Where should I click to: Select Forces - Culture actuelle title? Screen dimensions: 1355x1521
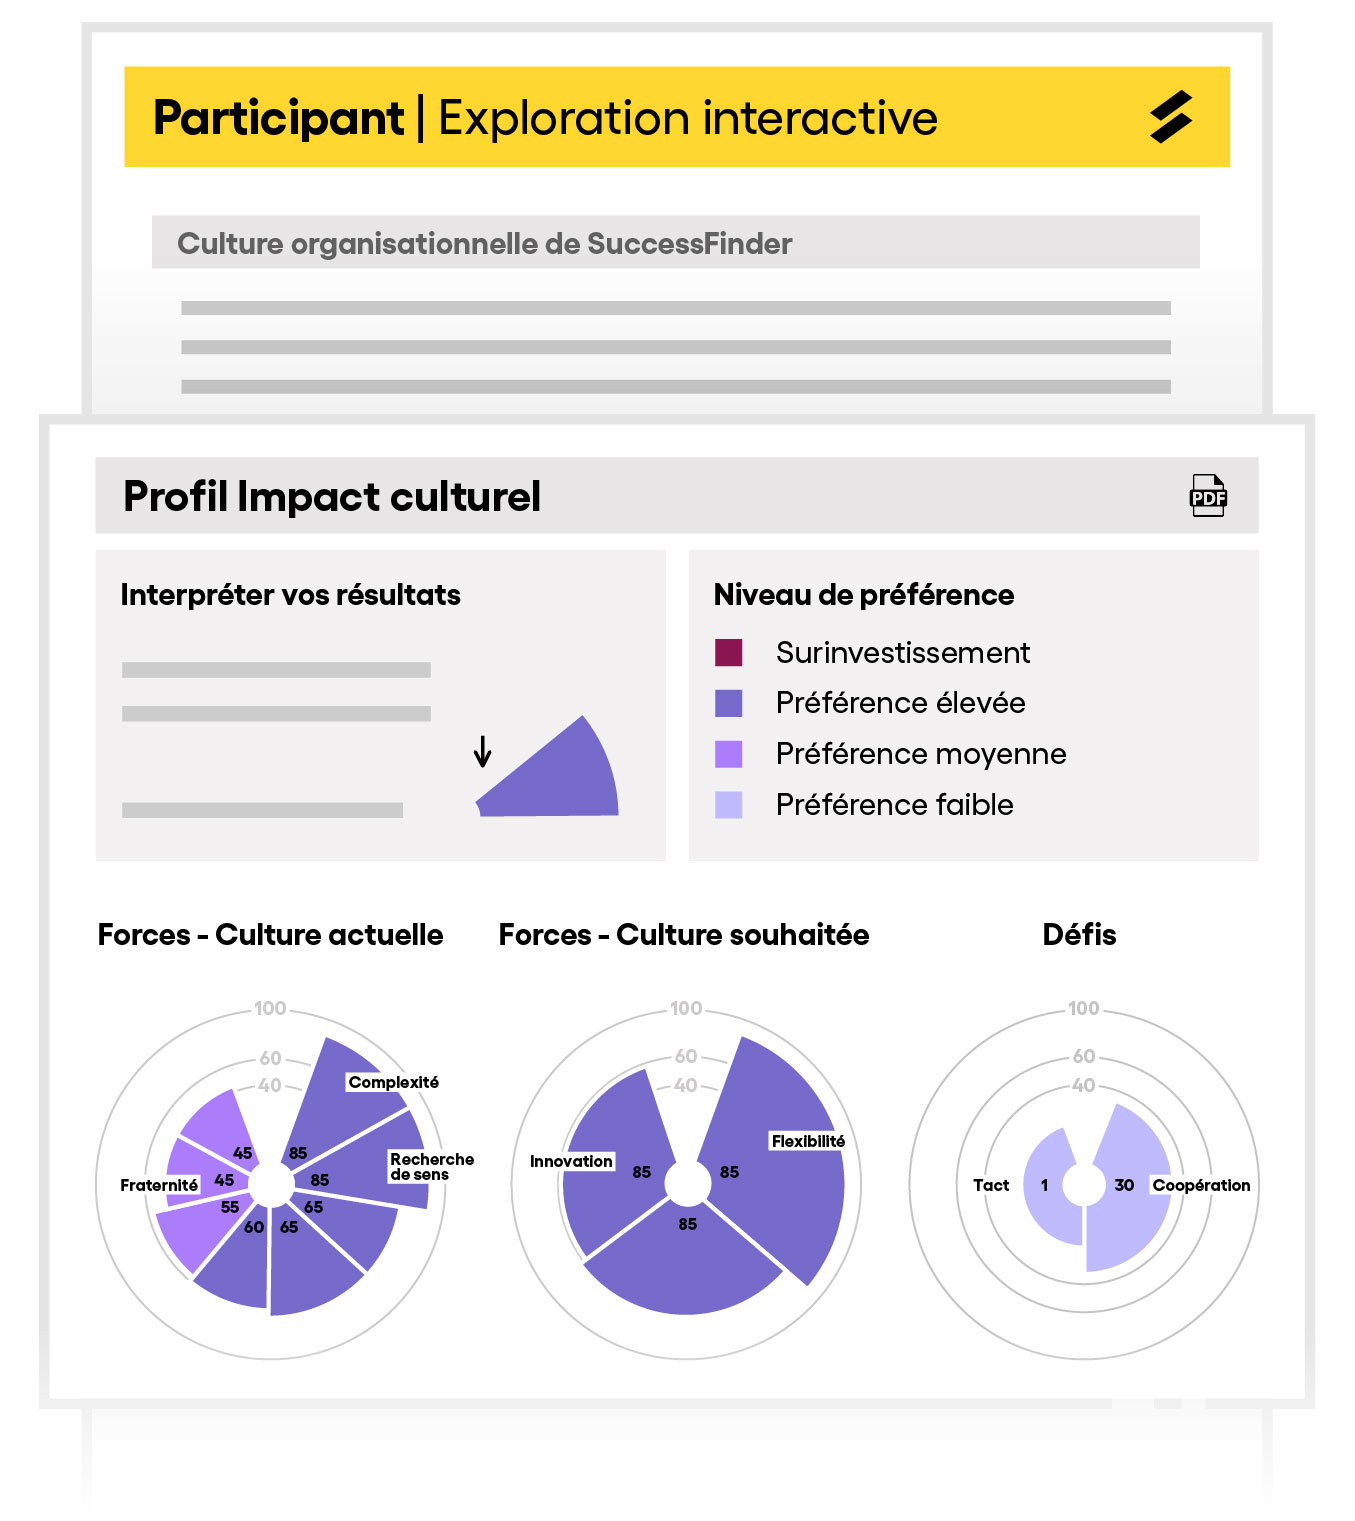point(270,935)
